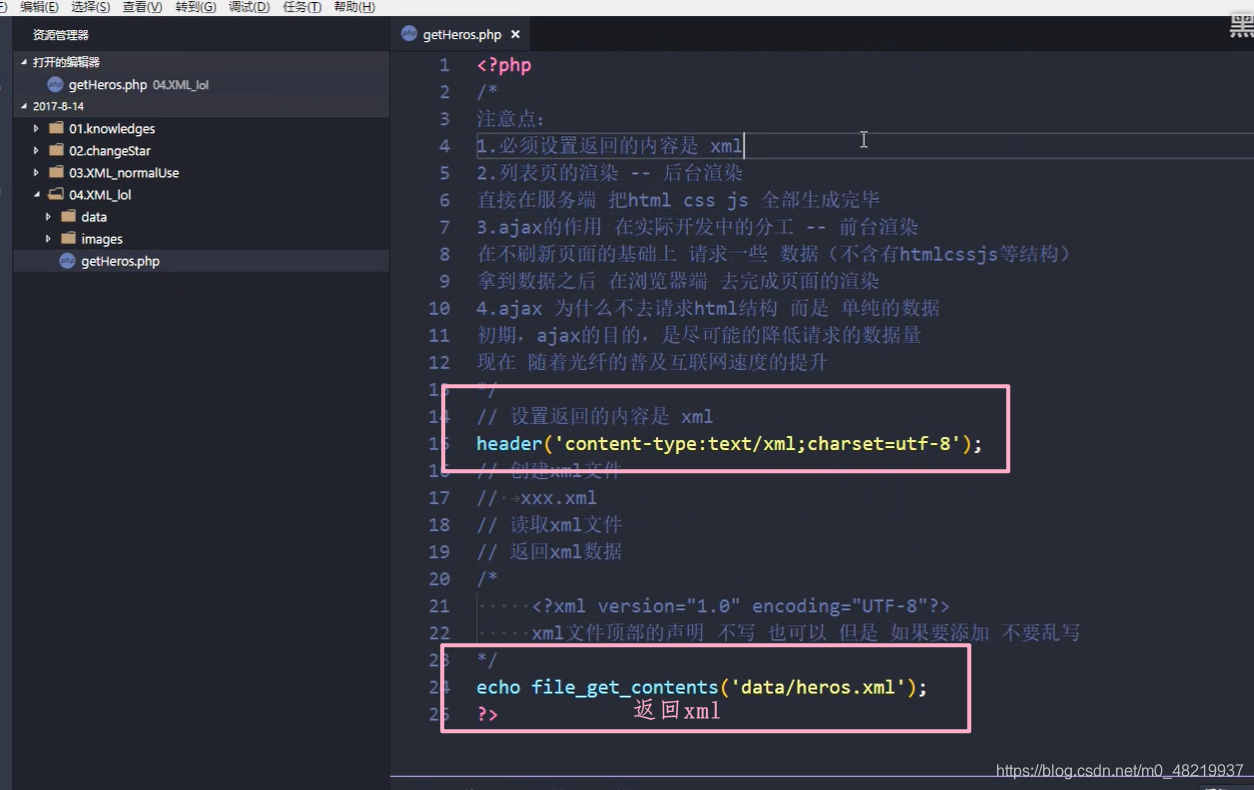Click line number 8 in the gutter

pos(445,254)
